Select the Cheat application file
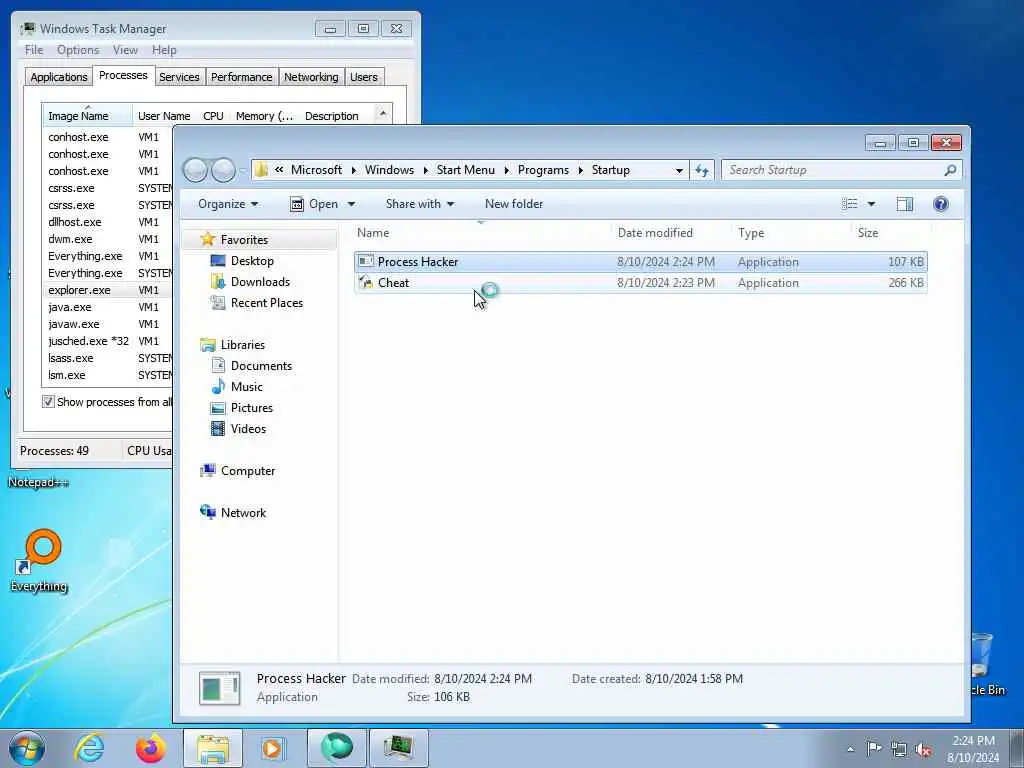Screen dimensions: 1024x768 point(640,283)
